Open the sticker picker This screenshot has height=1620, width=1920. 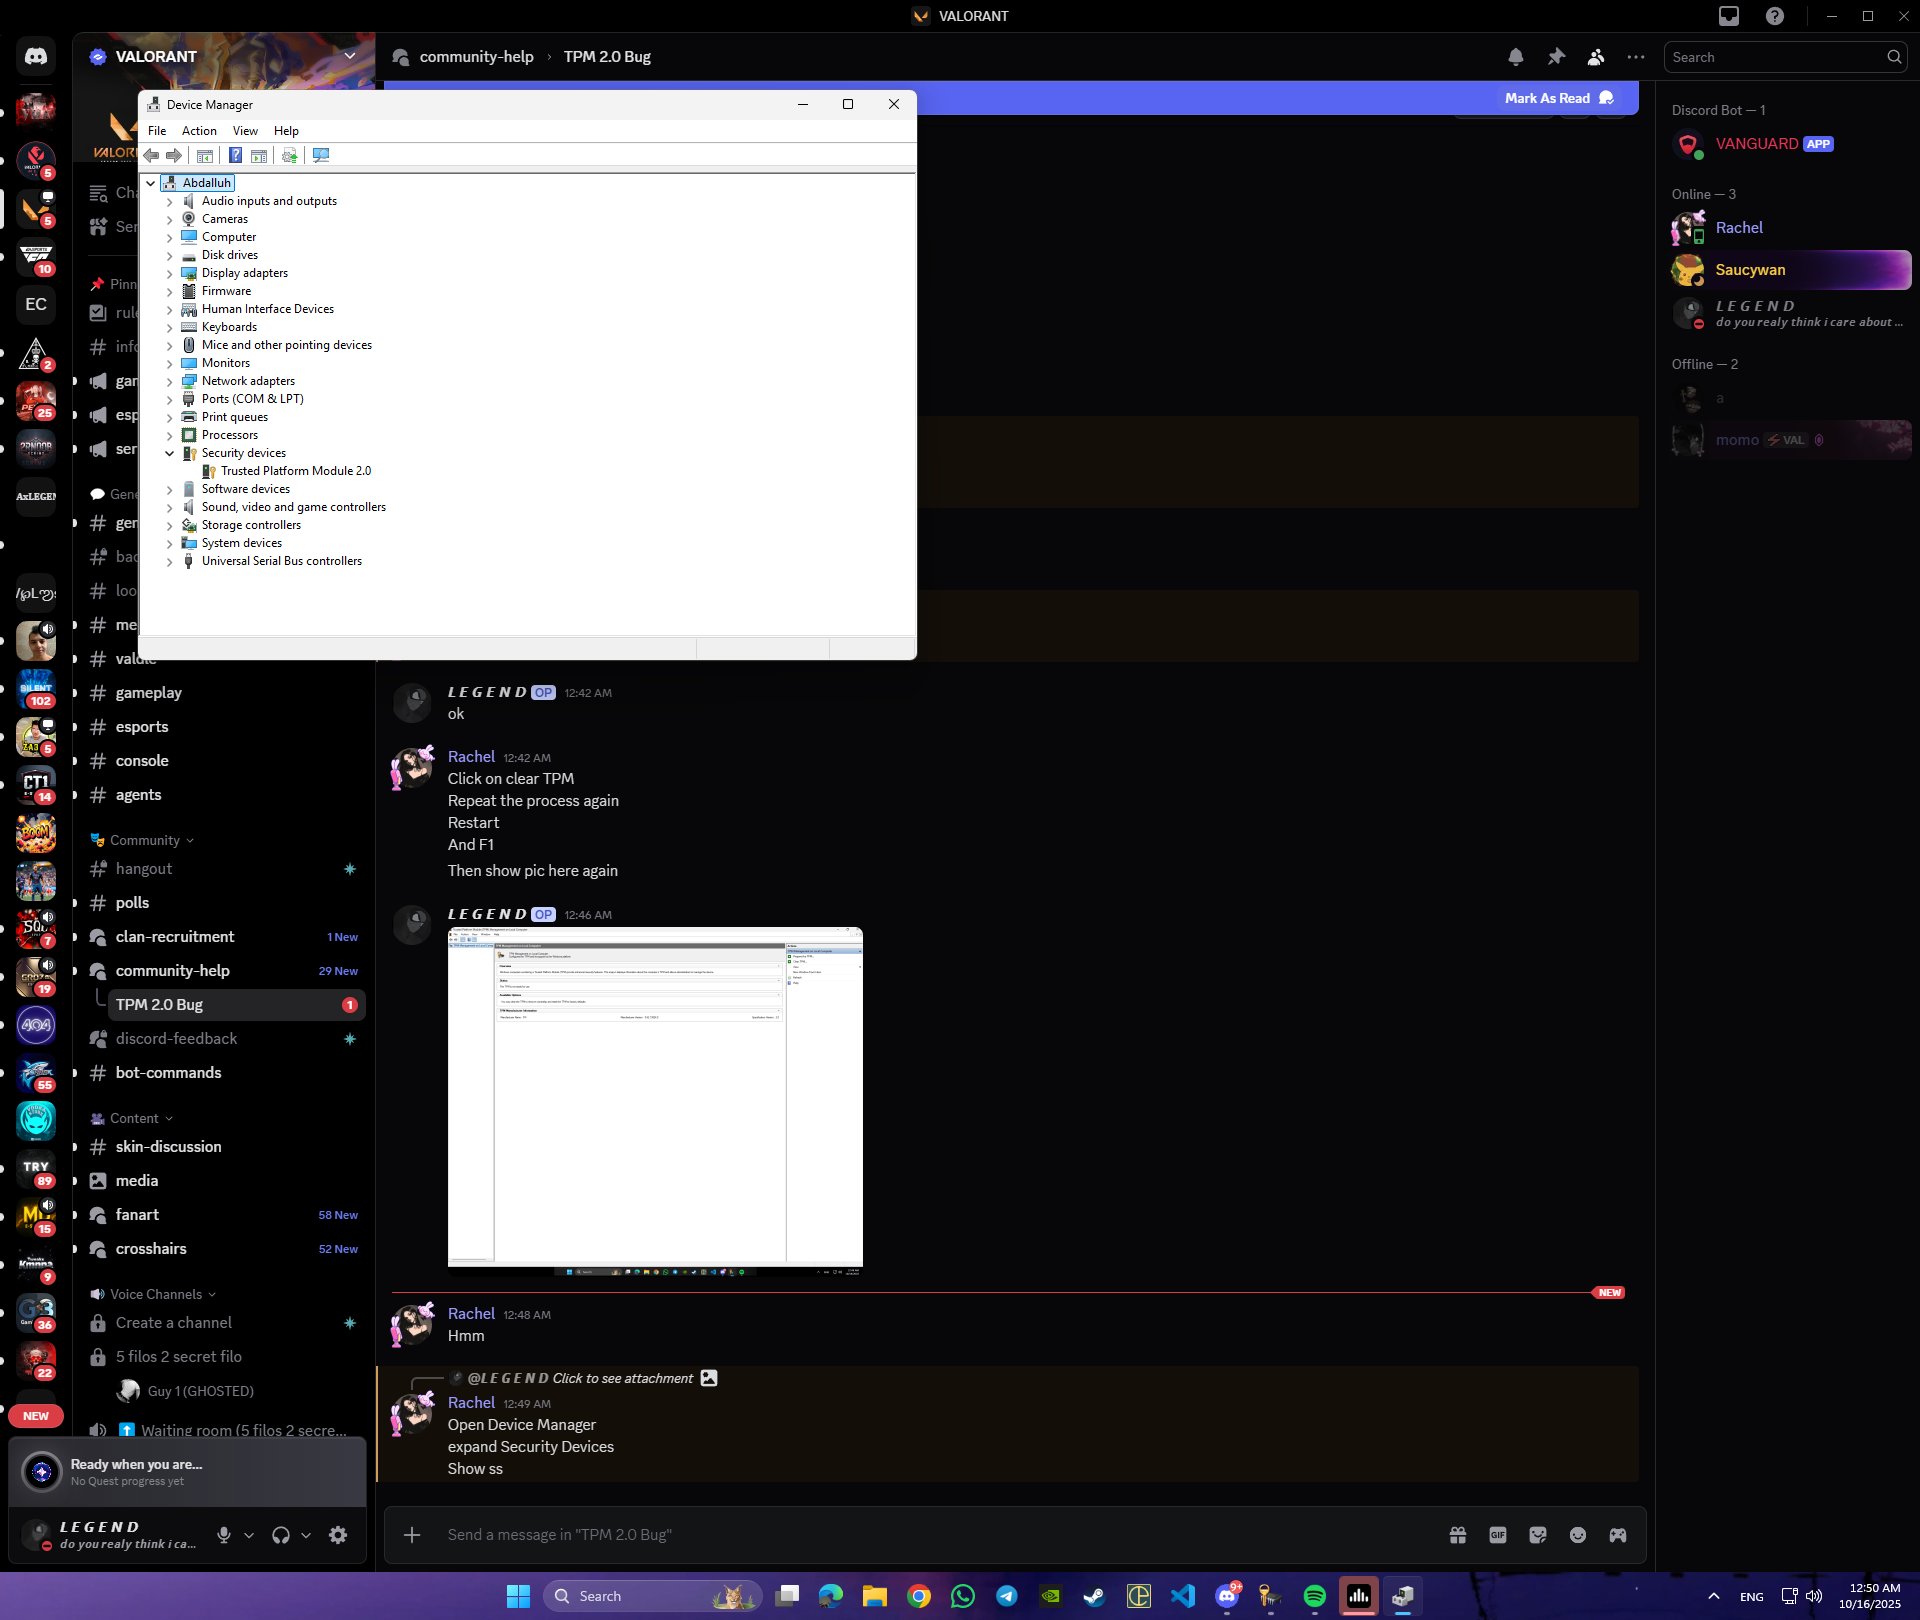pyautogui.click(x=1538, y=1535)
